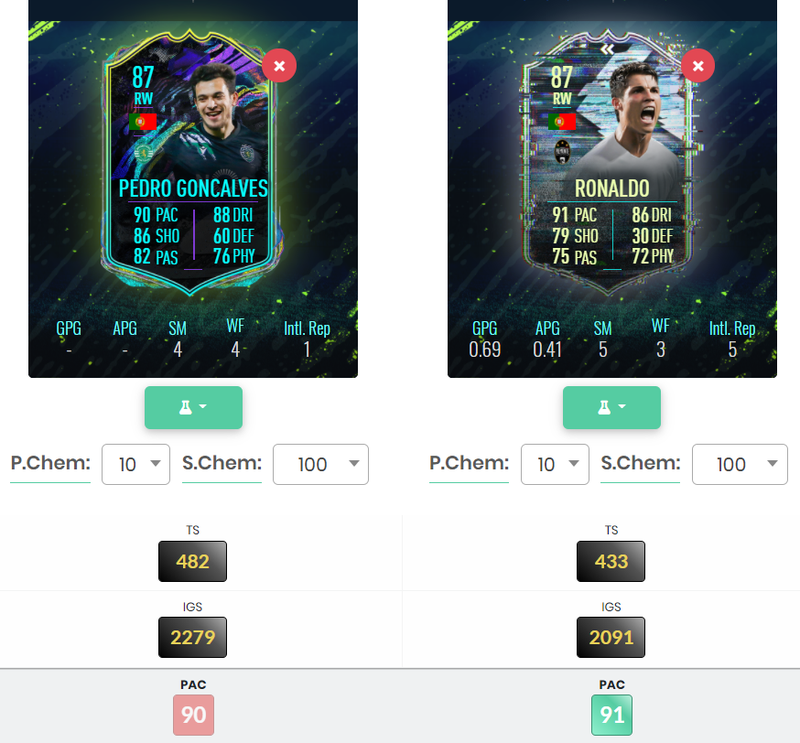Click the red PAC 90 stat box
The height and width of the screenshot is (743, 800).
click(x=193, y=715)
